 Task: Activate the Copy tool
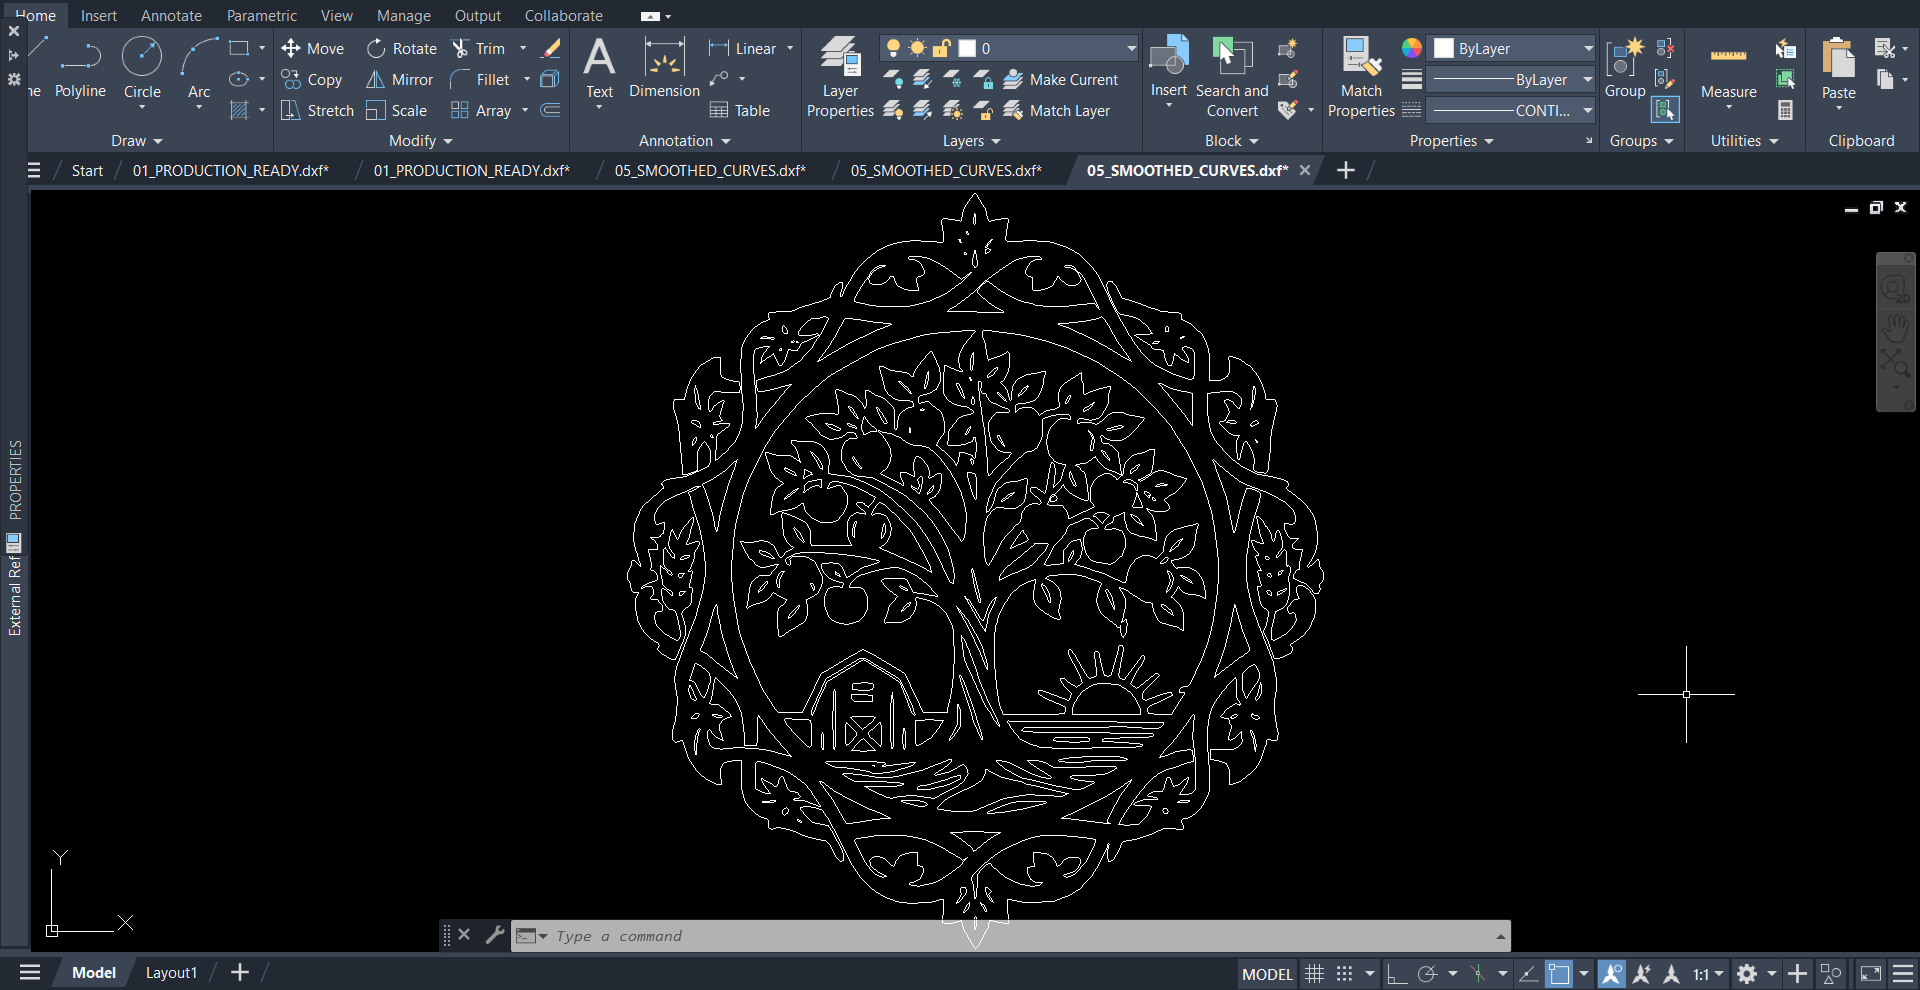[313, 80]
